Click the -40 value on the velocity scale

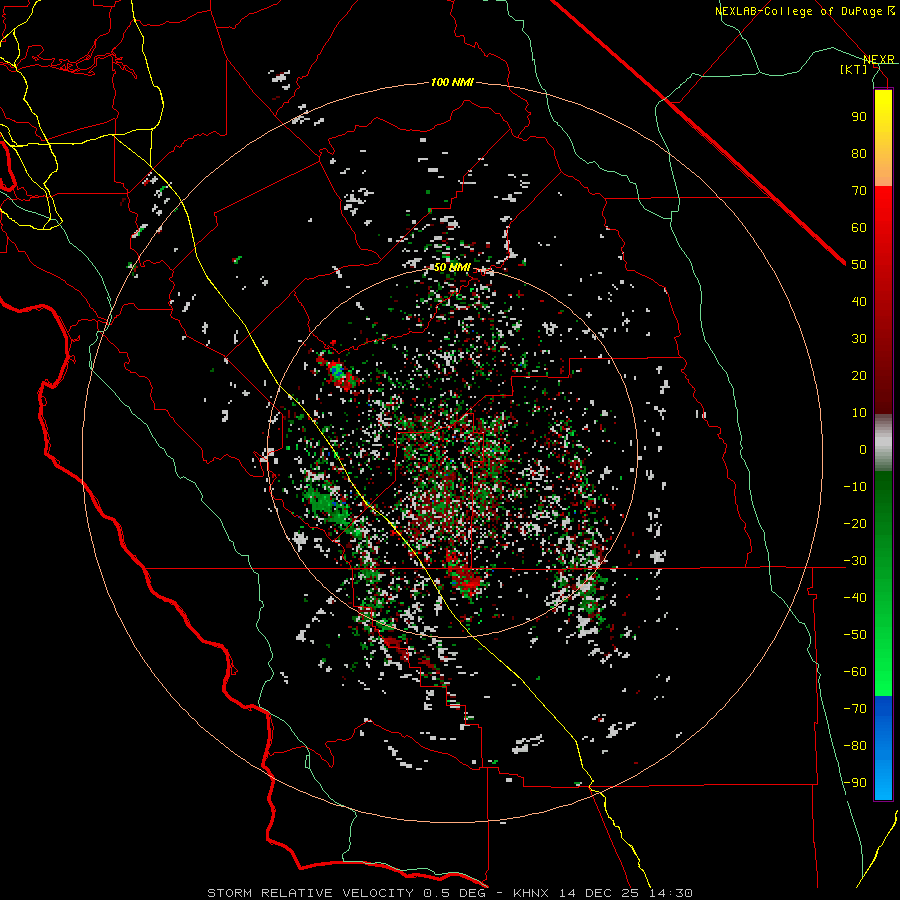(855, 598)
